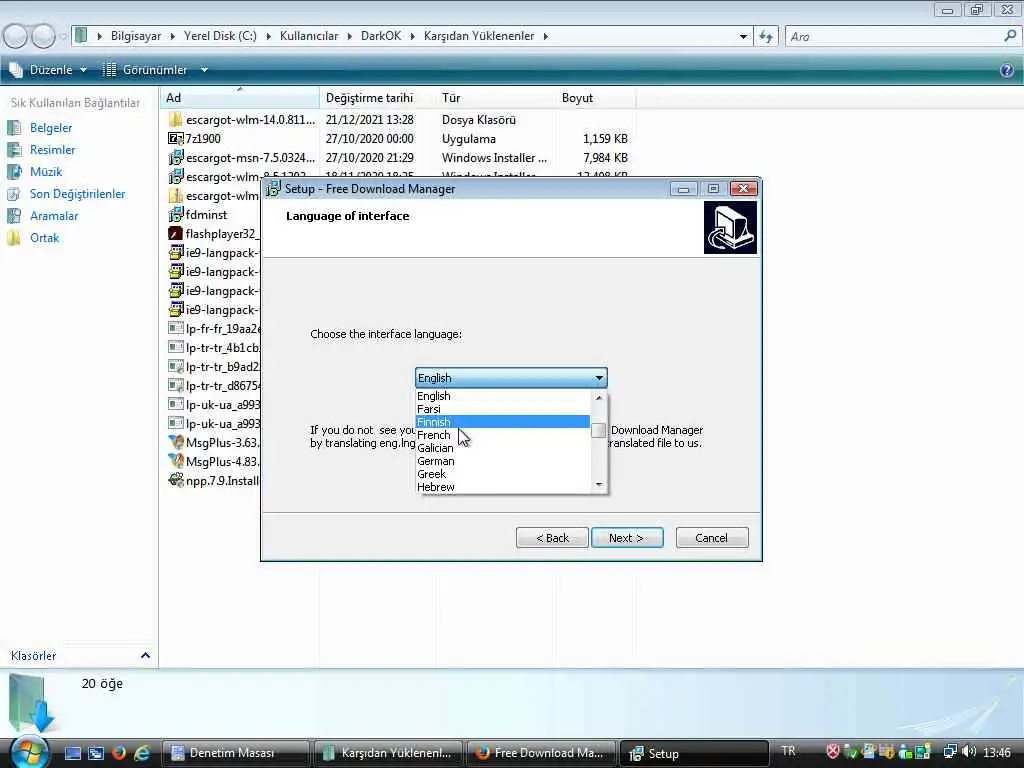Sort files by the Ad column
1024x768 pixels.
point(240,98)
